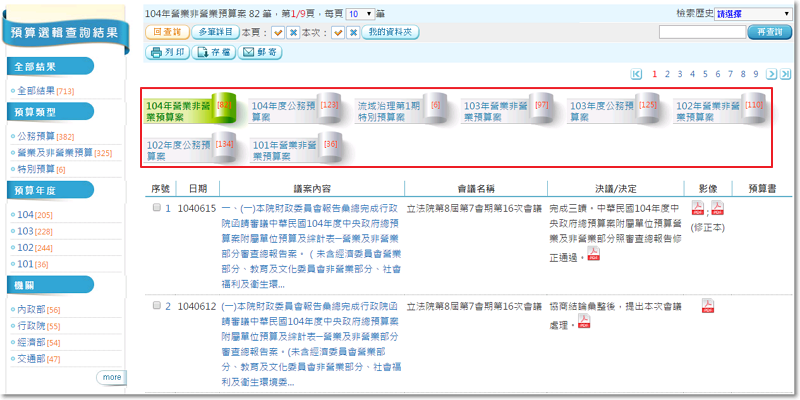Screen dimensions: 800x400
Task: Open the per-page count dropdown
Action: [x=366, y=14]
